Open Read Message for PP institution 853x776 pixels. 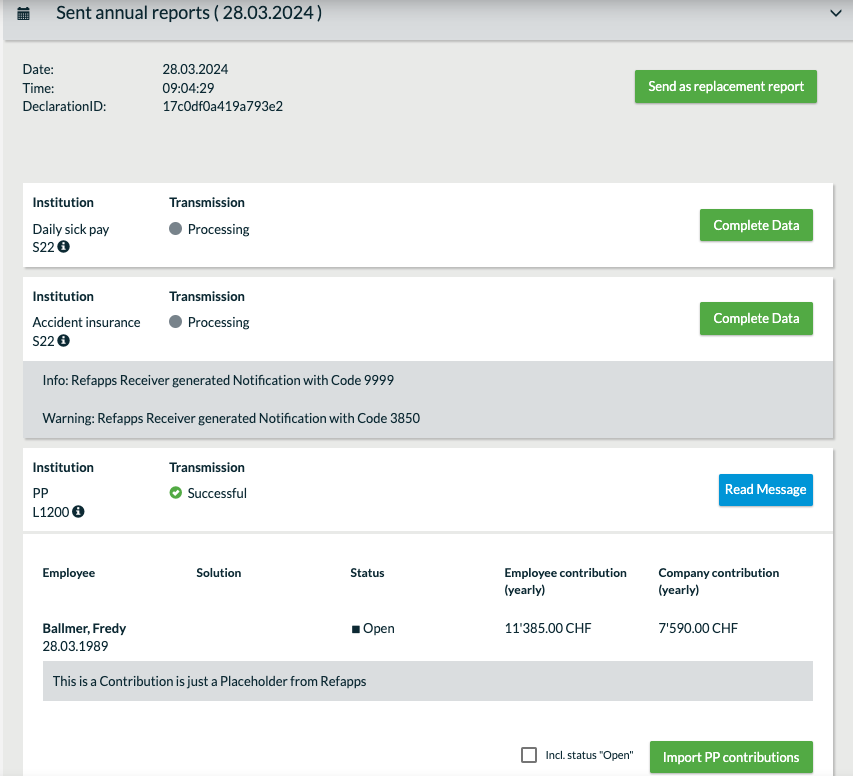(765, 490)
